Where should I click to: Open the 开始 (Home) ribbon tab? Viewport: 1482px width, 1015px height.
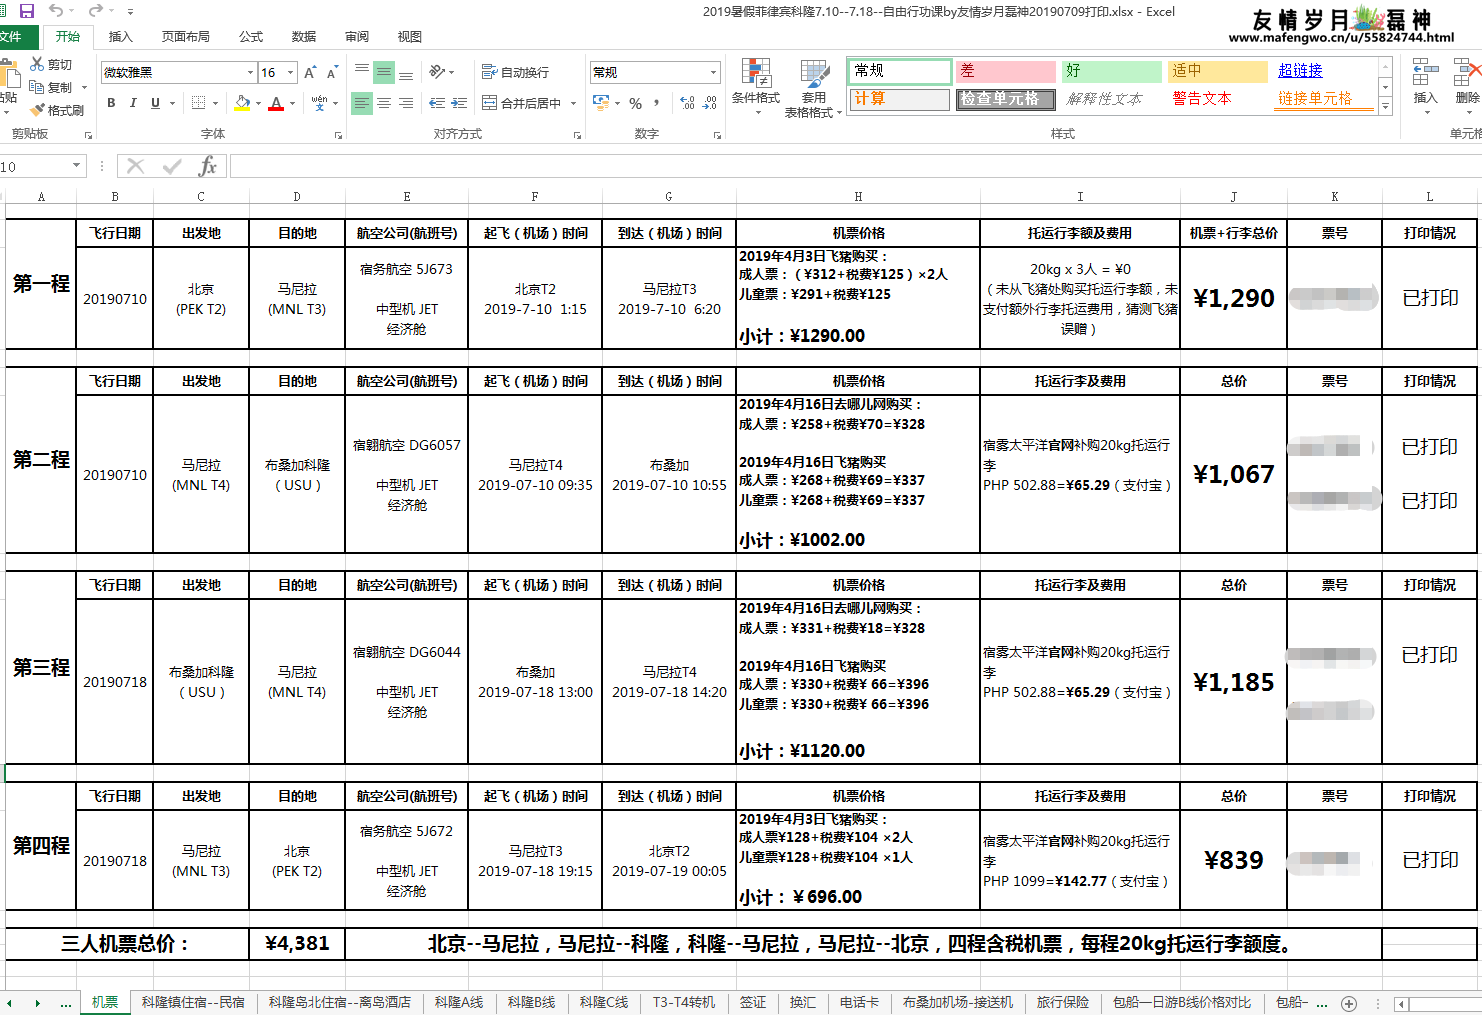[68, 36]
